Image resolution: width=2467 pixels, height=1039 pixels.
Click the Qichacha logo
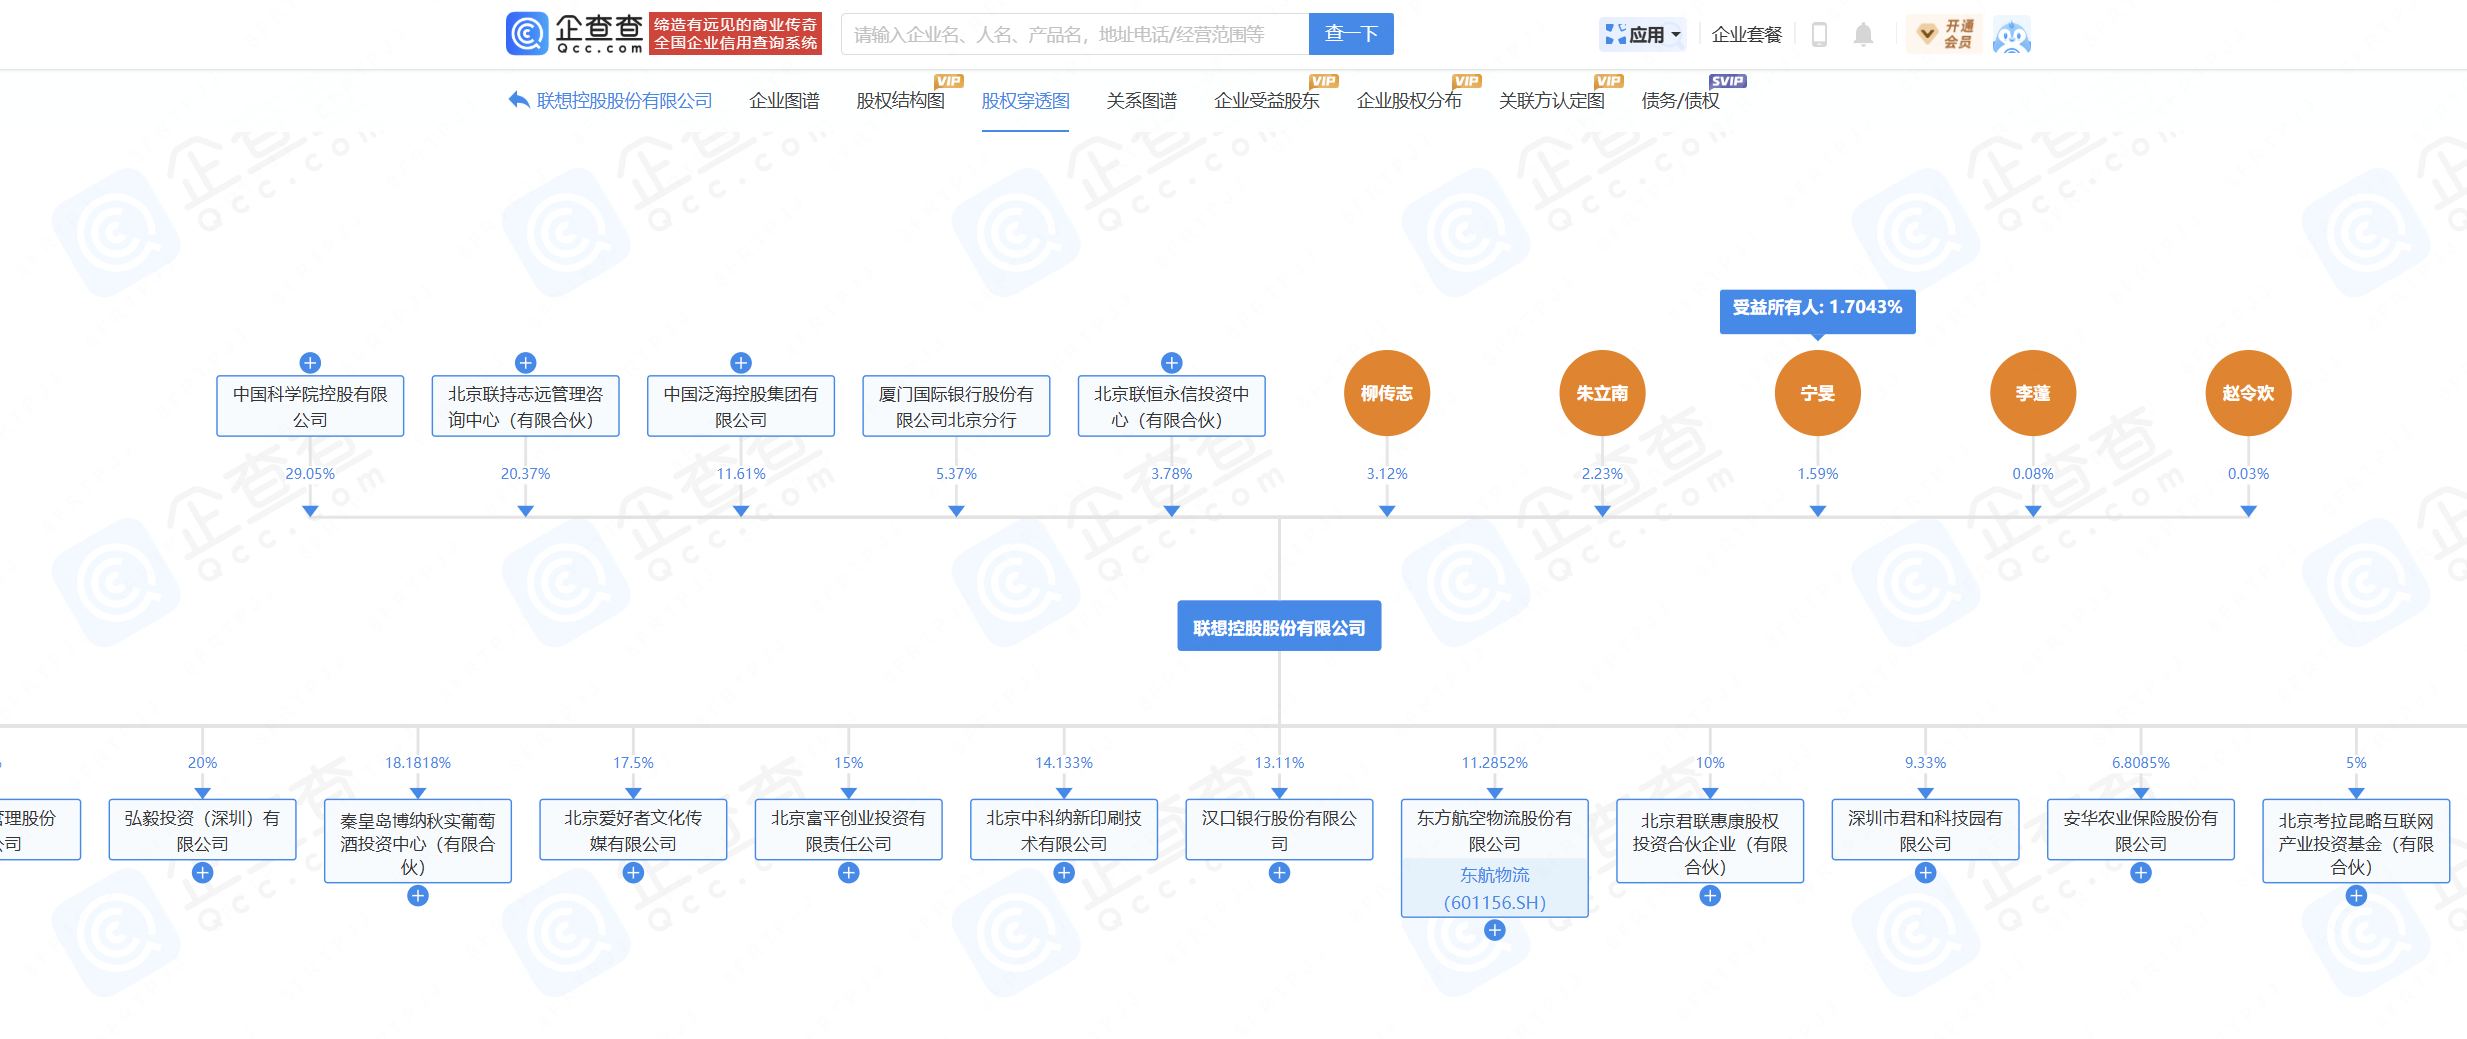[x=575, y=33]
